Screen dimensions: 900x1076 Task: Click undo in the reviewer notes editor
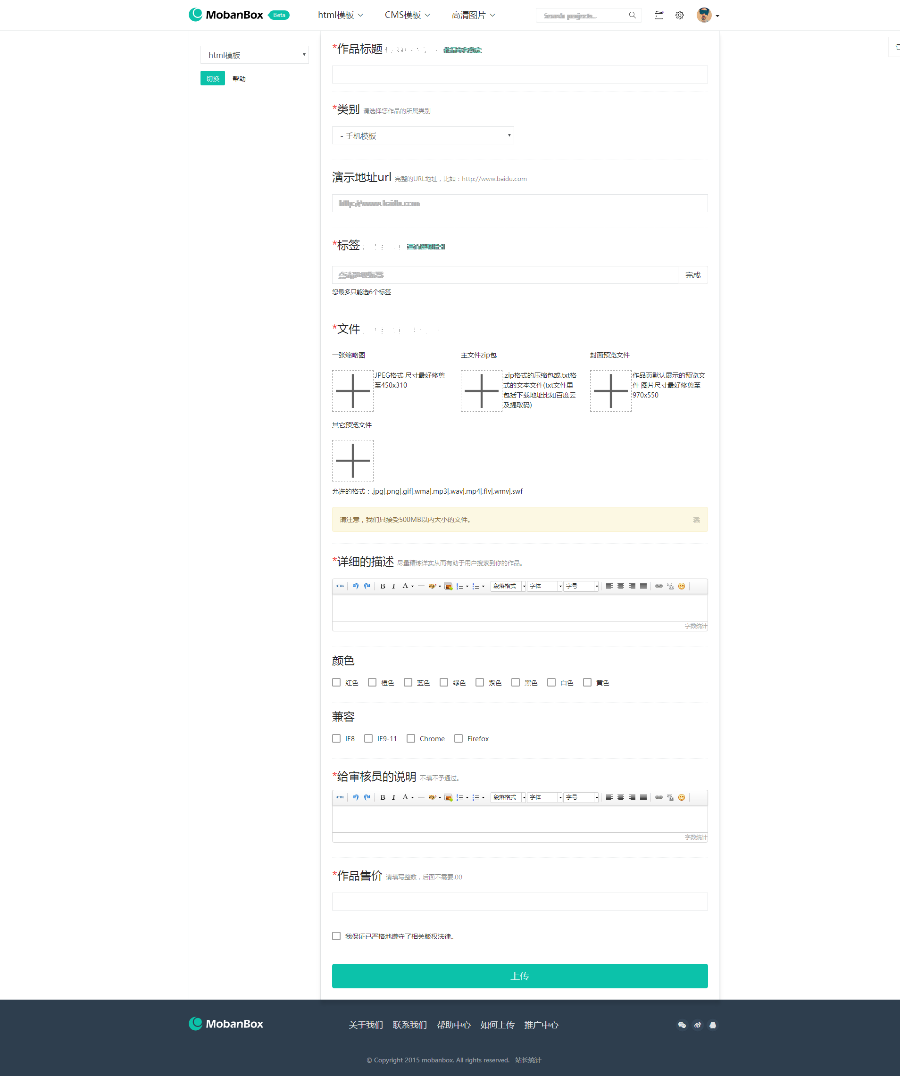click(355, 797)
